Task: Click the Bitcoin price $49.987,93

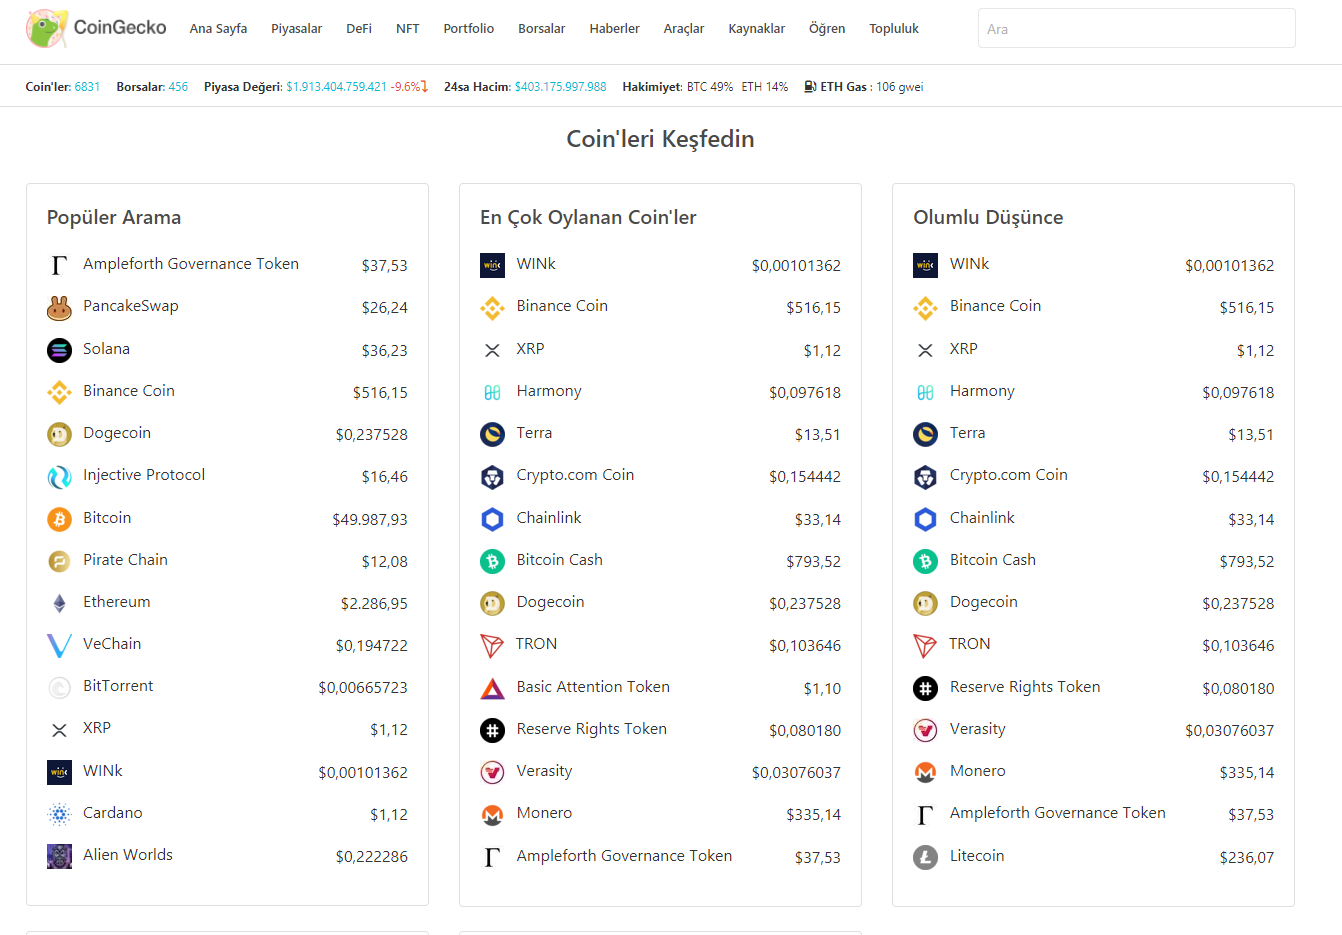Action: pyautogui.click(x=370, y=520)
